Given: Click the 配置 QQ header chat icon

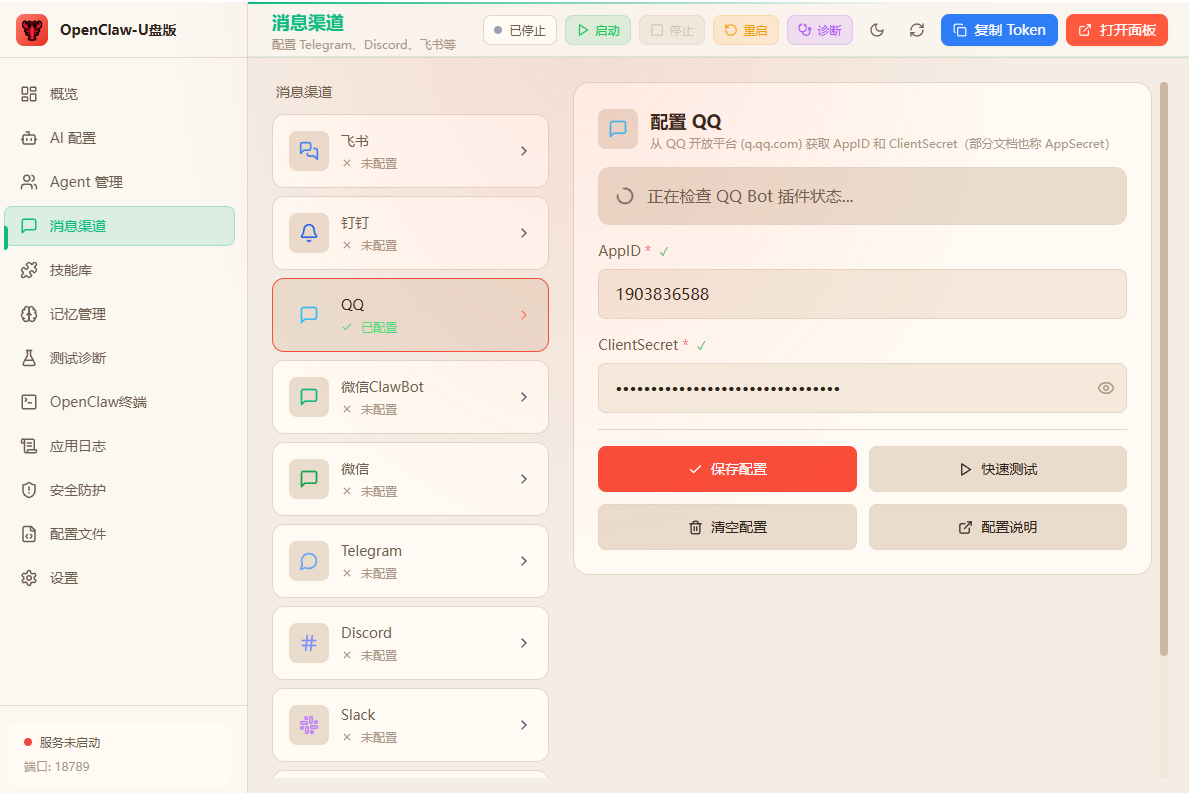Looking at the screenshot, I should click(x=618, y=129).
